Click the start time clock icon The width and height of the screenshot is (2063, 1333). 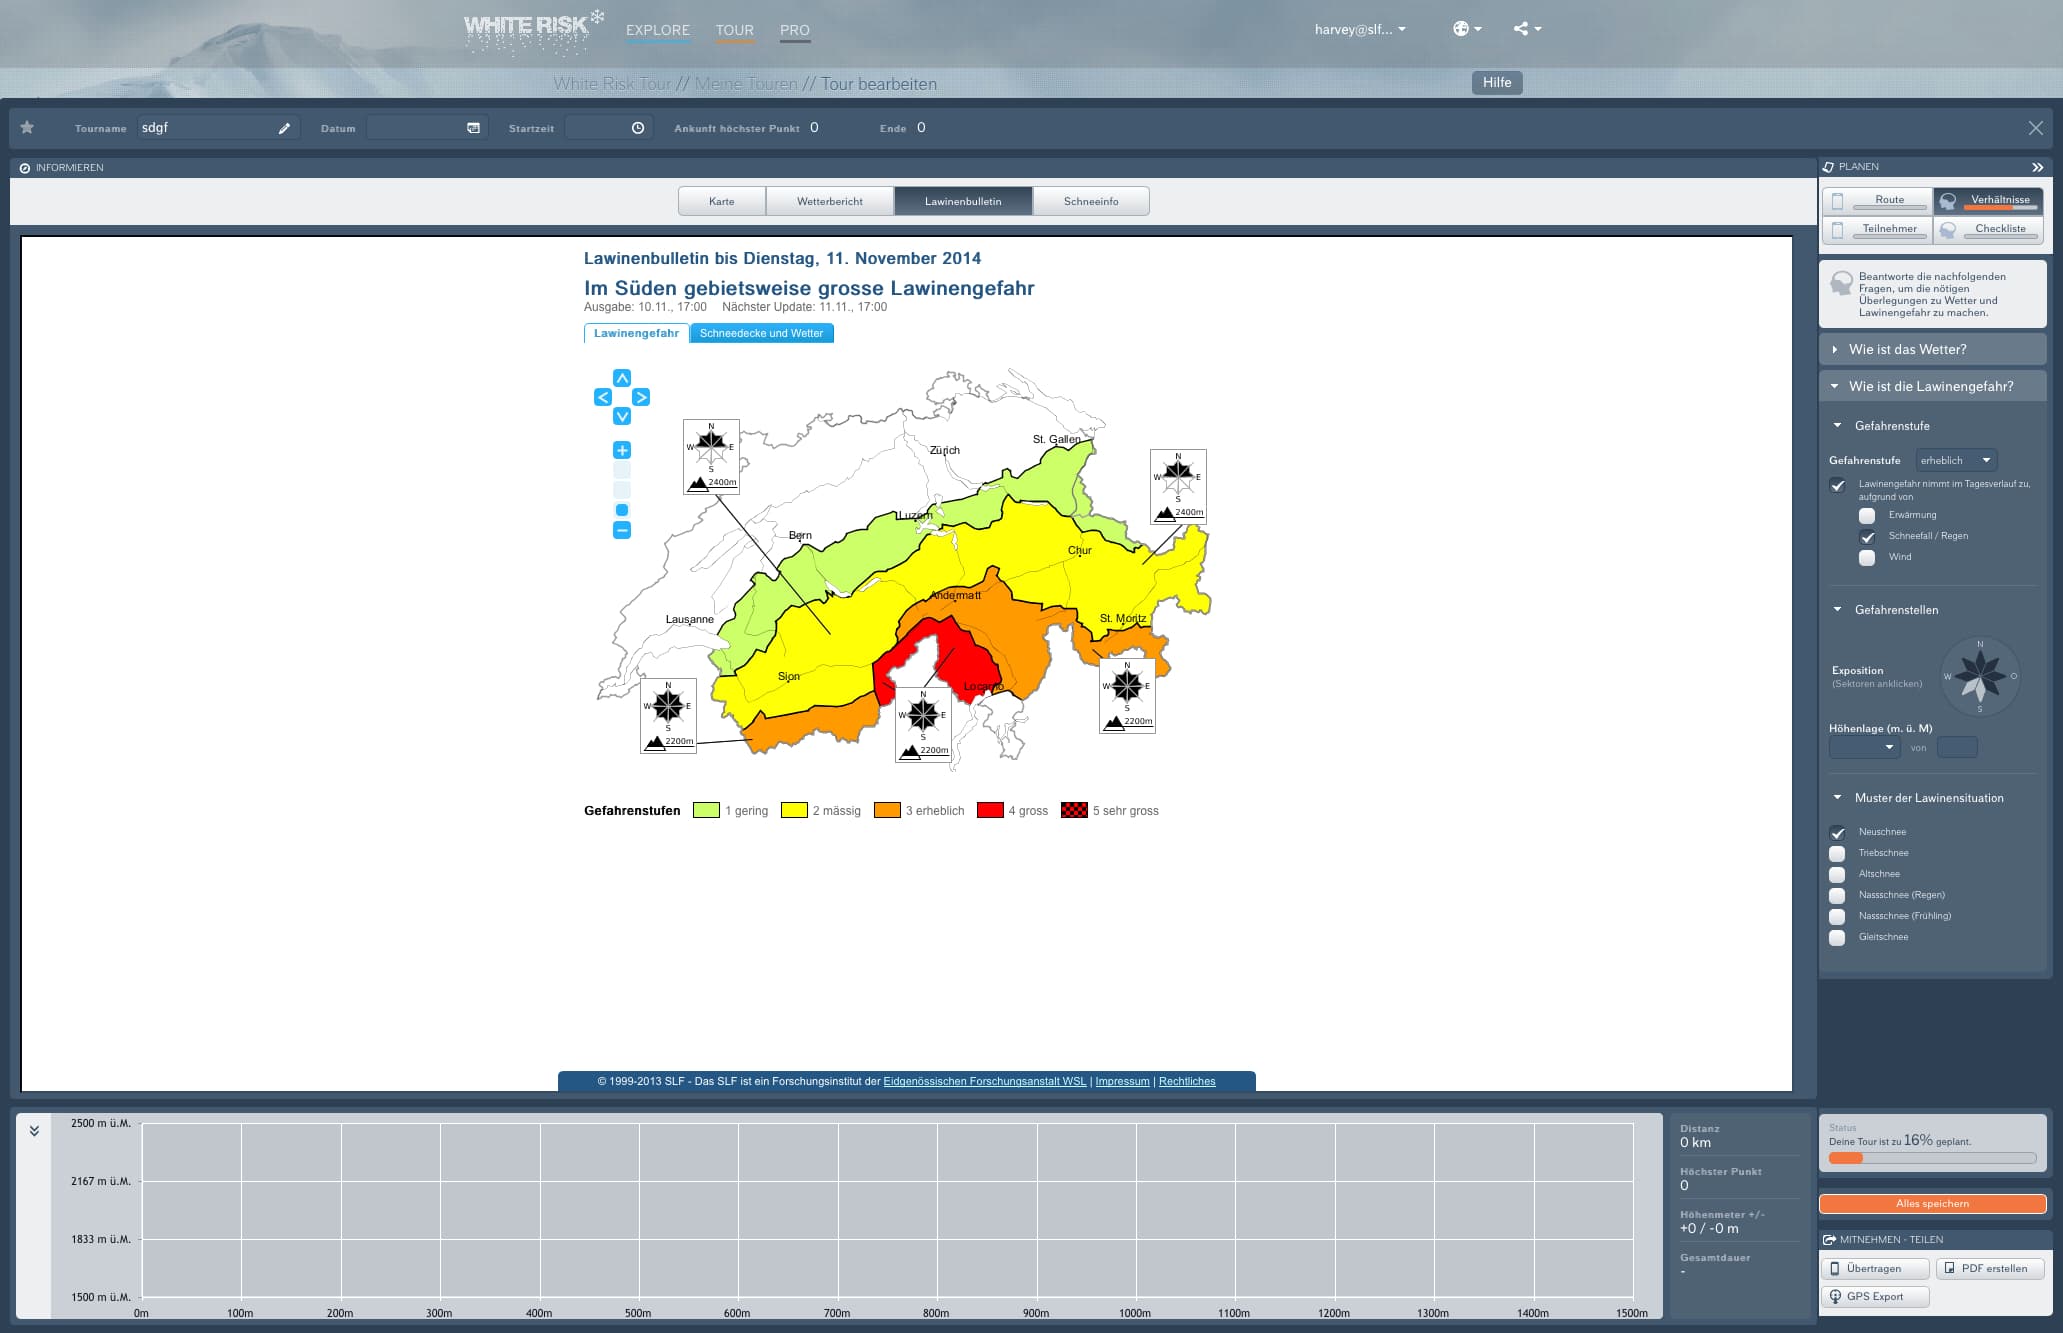[x=638, y=128]
